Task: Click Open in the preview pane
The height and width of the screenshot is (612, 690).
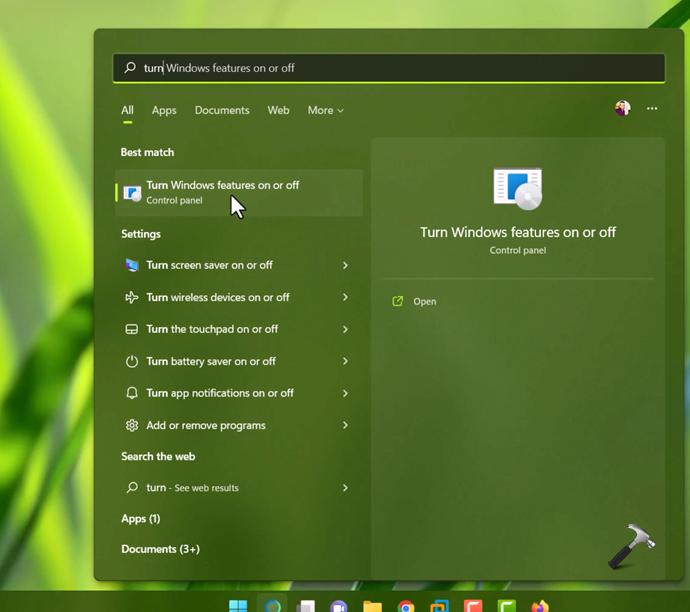Action: (x=425, y=301)
